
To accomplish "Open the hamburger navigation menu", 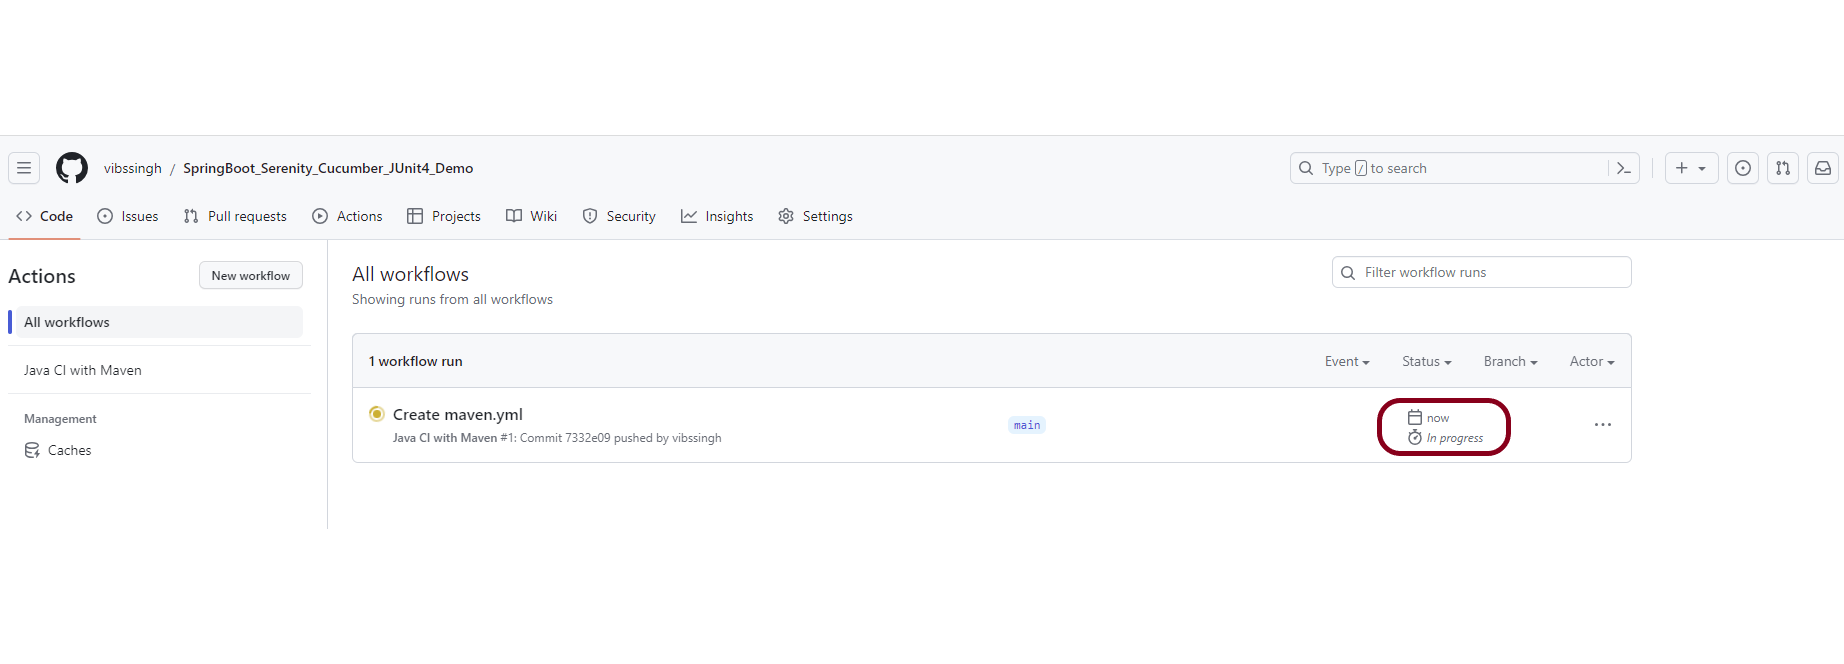I will [x=24, y=168].
